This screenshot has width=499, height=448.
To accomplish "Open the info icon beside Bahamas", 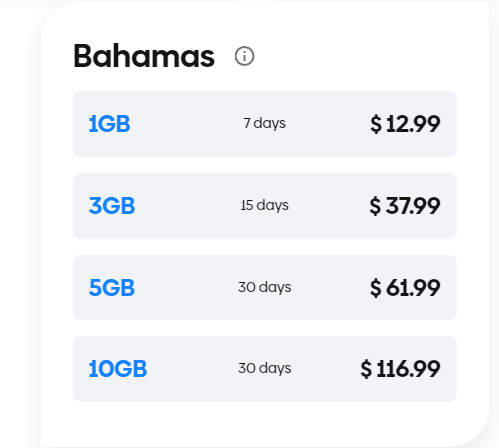I will pyautogui.click(x=244, y=56).
